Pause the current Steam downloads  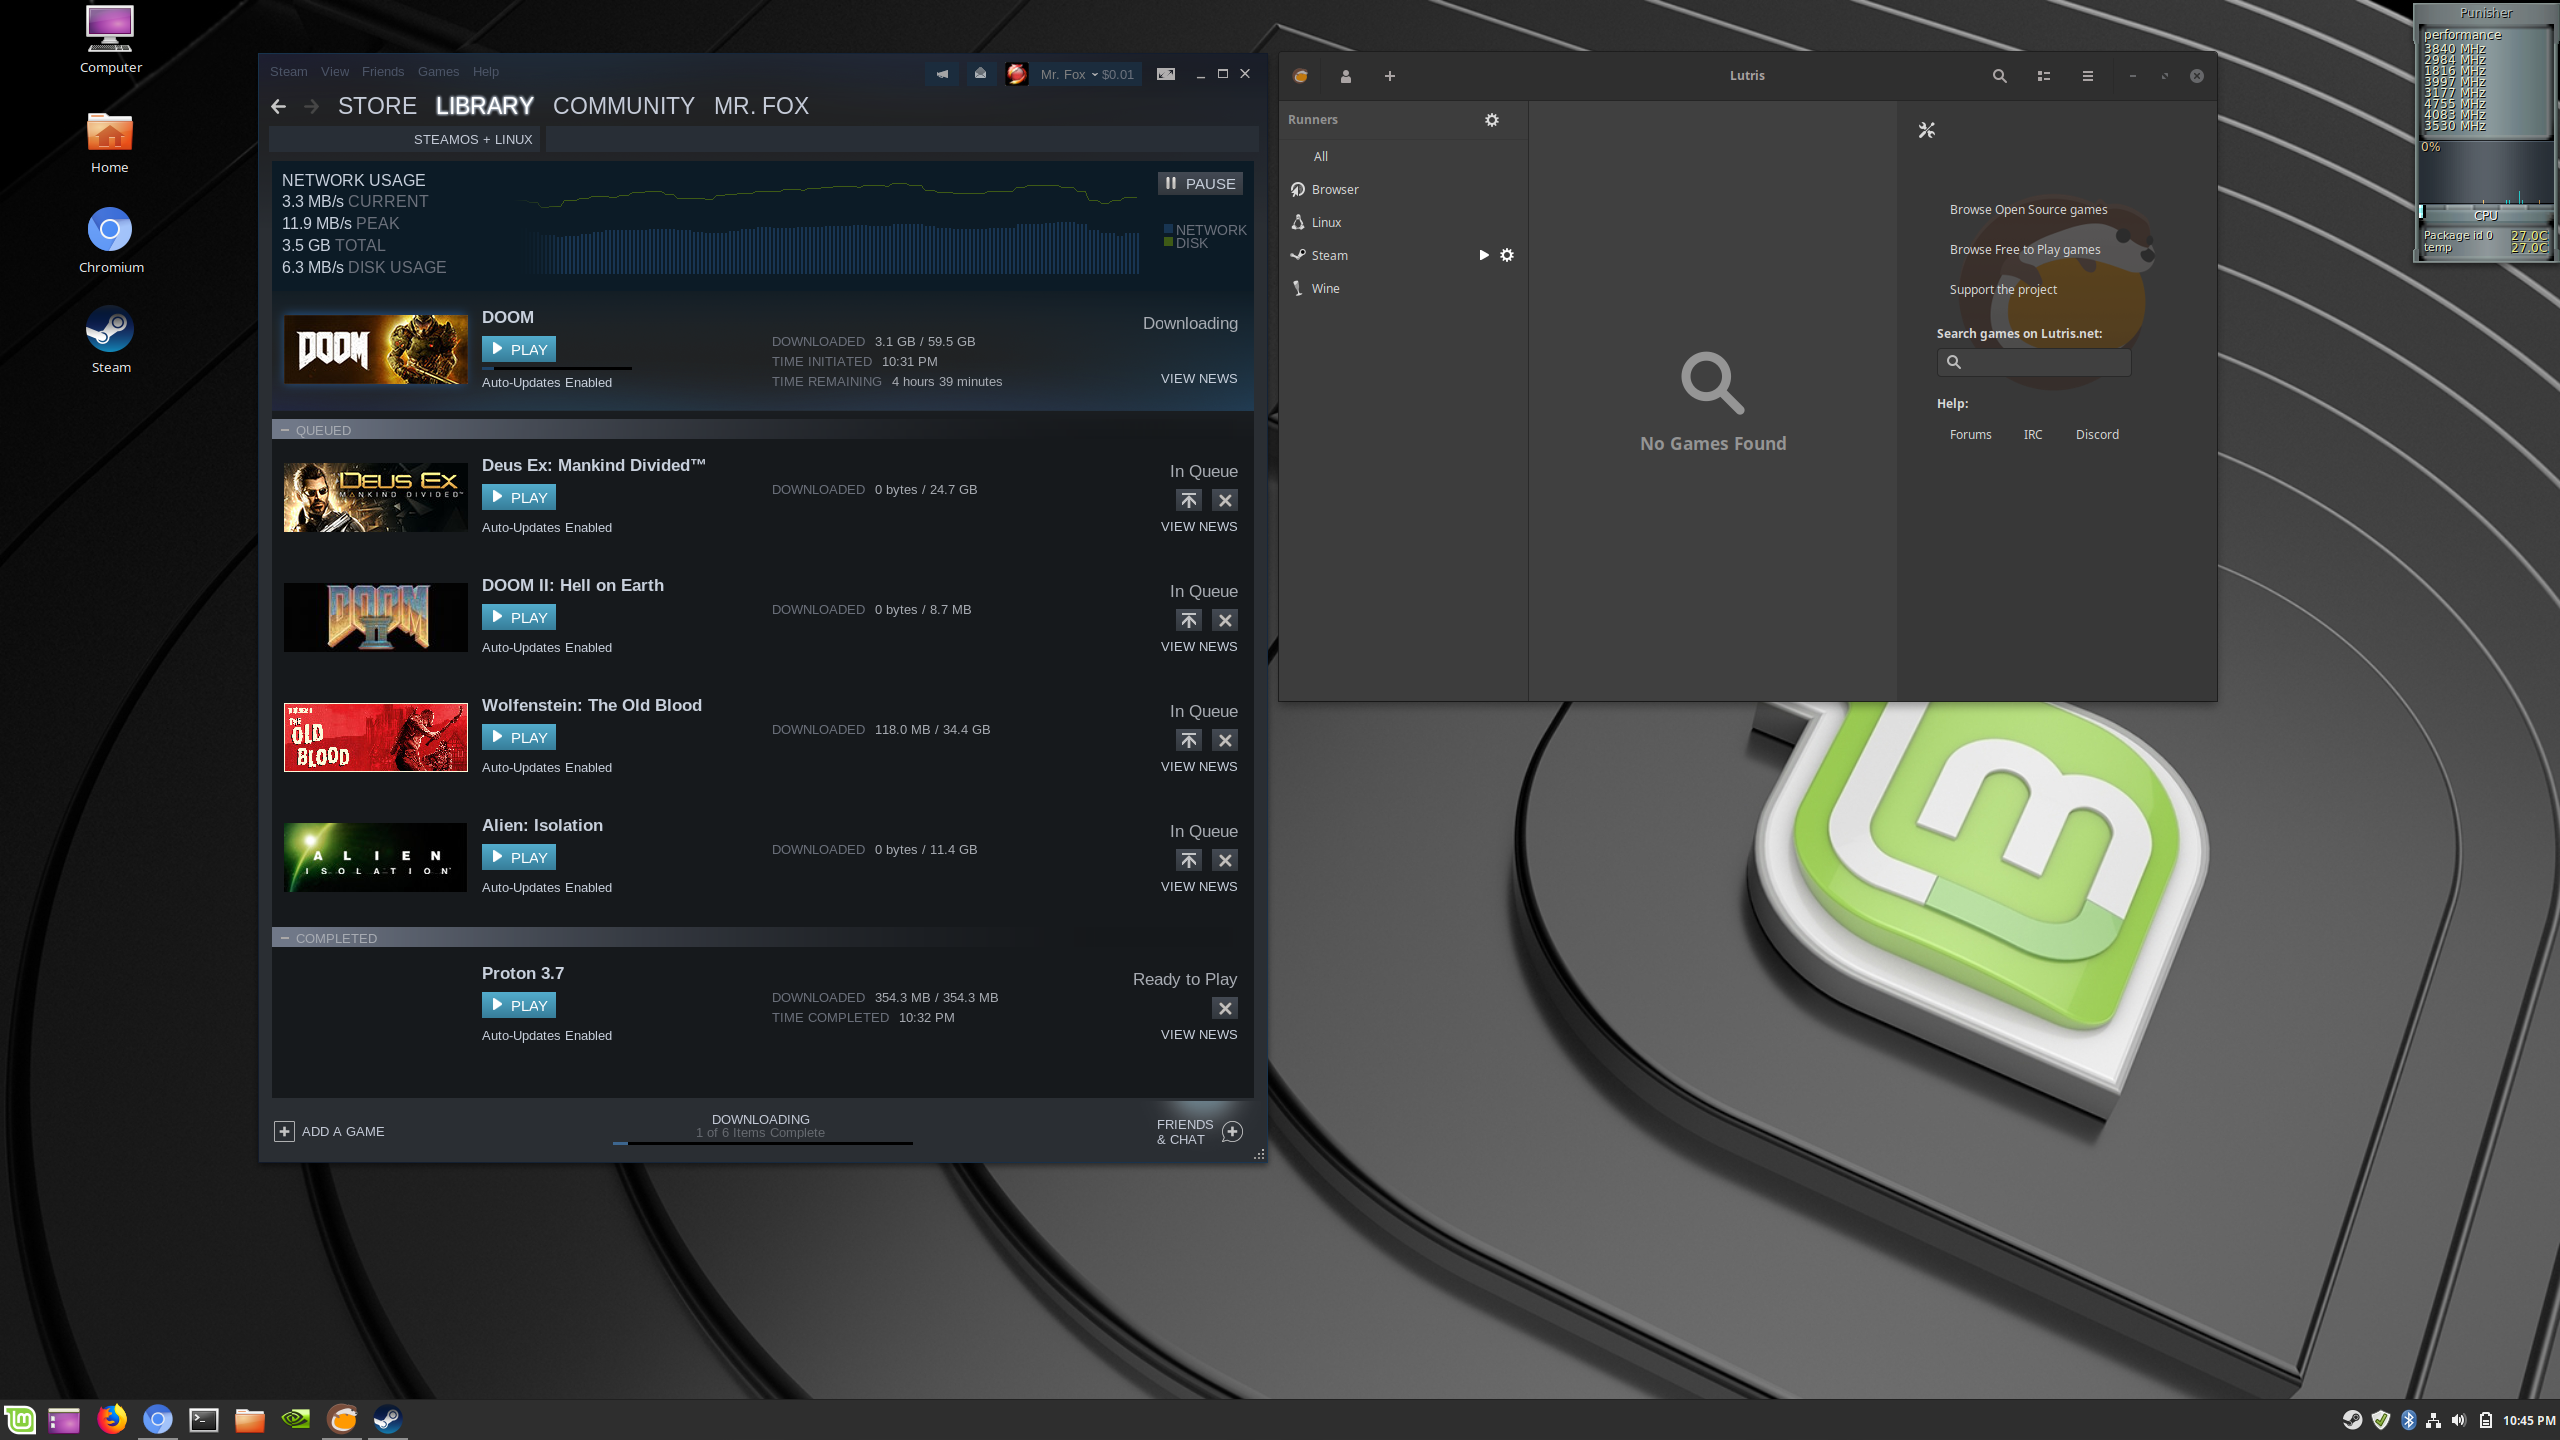pos(1200,184)
